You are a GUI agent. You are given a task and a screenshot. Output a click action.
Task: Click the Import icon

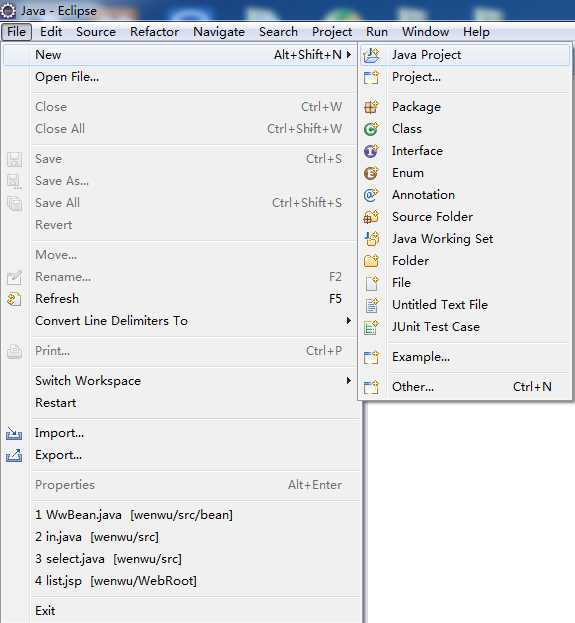(x=14, y=433)
